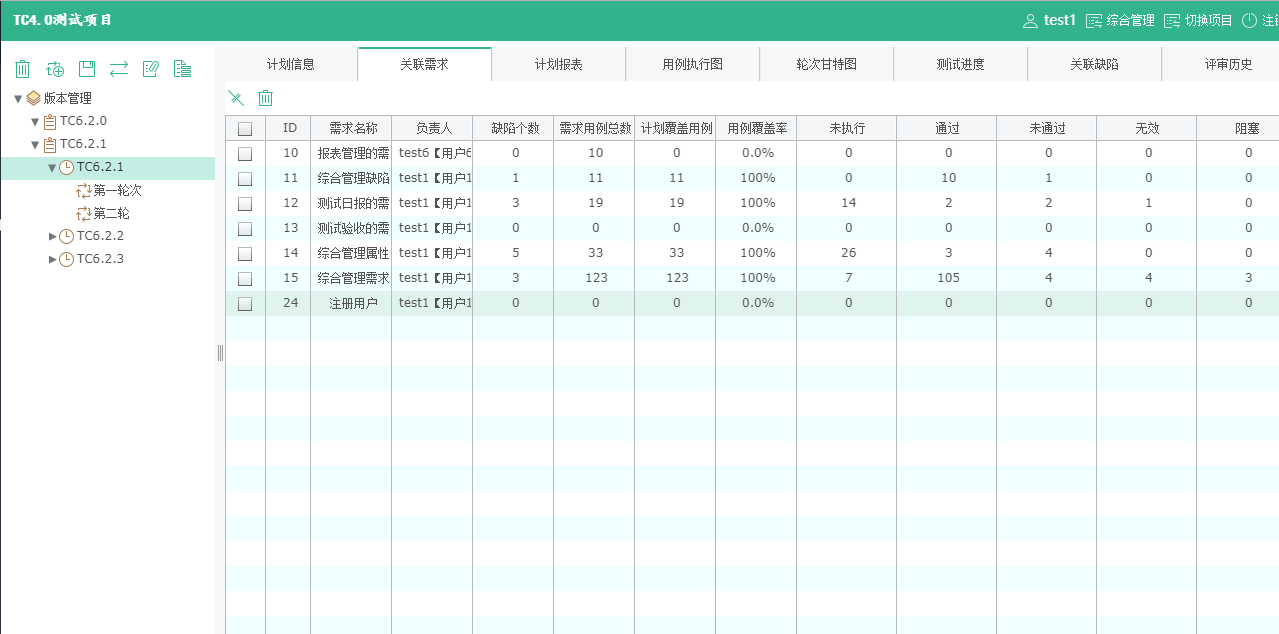The image size is (1279, 634).
Task: Check the box for requirement ID 10
Action: tap(245, 154)
